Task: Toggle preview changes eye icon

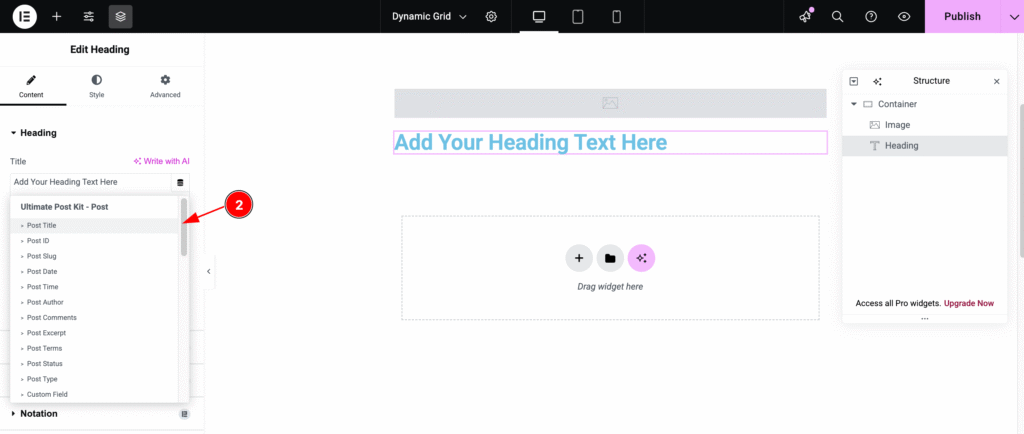Action: 904,16
